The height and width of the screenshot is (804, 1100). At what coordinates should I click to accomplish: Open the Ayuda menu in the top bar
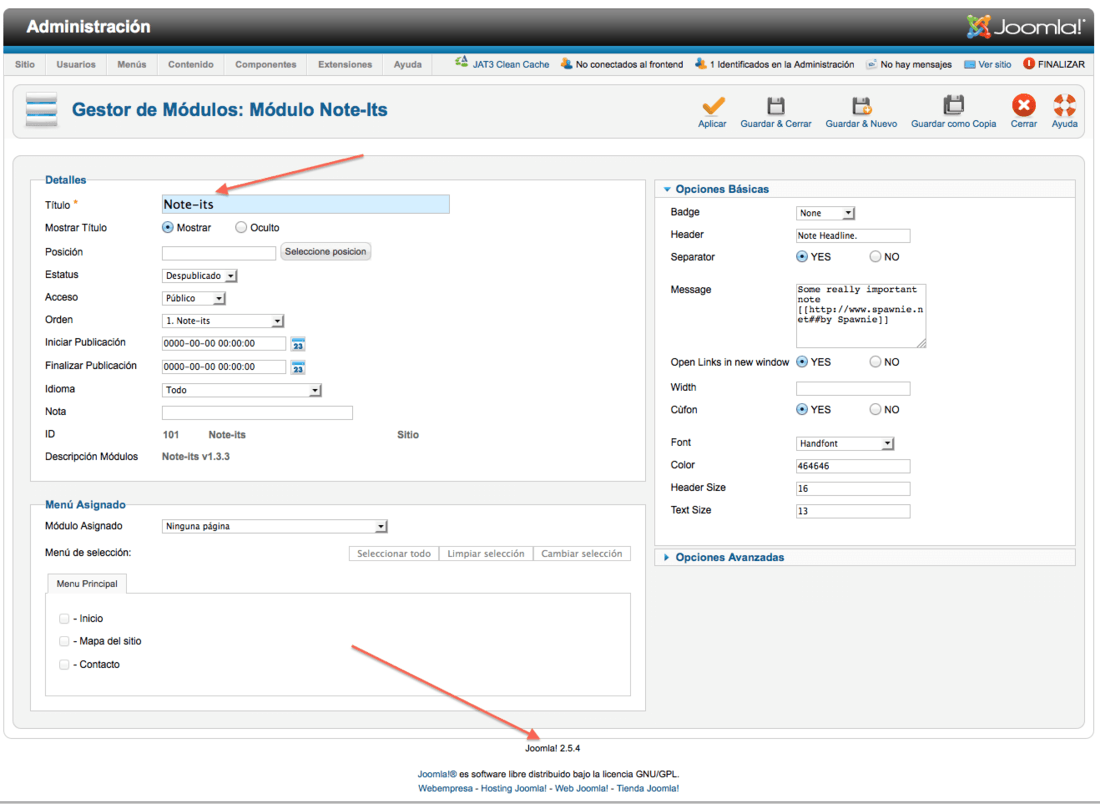[408, 64]
